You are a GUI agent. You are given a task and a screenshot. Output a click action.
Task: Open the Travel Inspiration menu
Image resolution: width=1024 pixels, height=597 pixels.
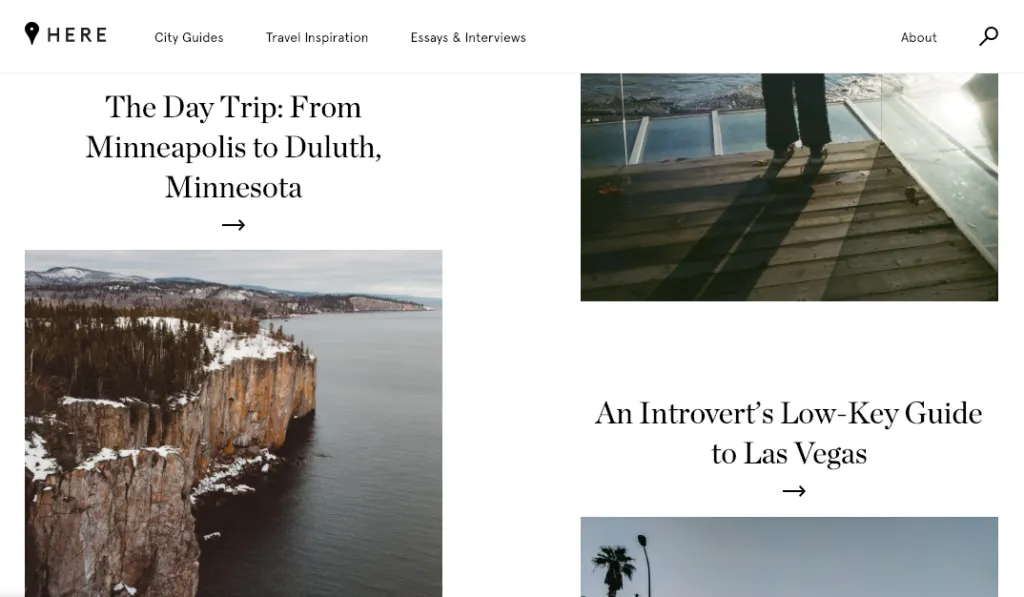(x=317, y=38)
